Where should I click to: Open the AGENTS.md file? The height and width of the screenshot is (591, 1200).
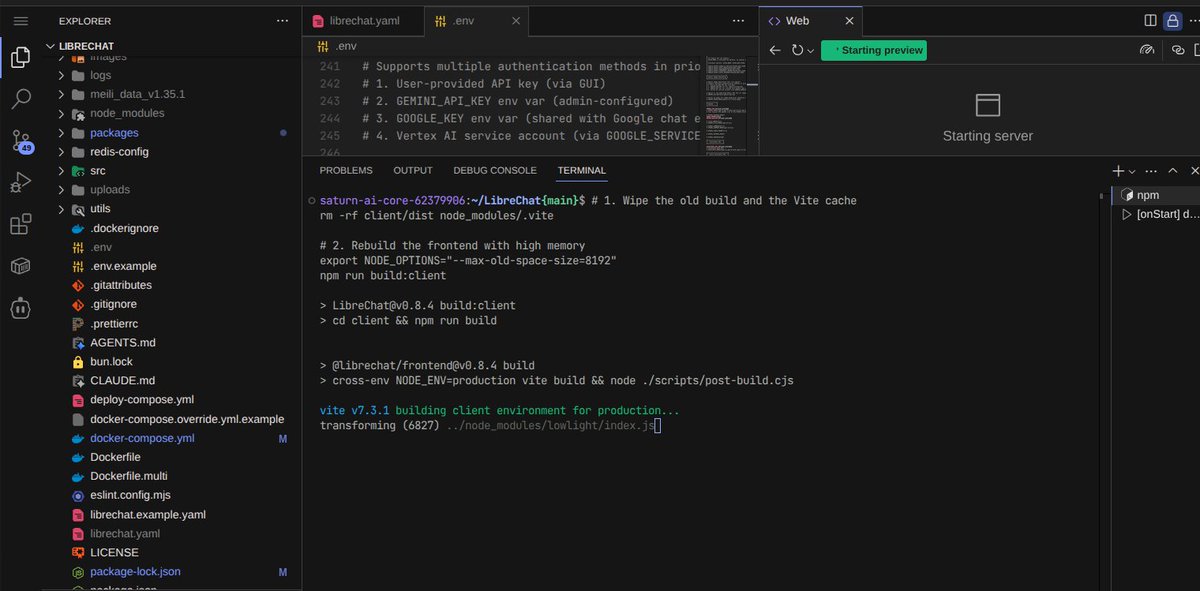(x=122, y=342)
